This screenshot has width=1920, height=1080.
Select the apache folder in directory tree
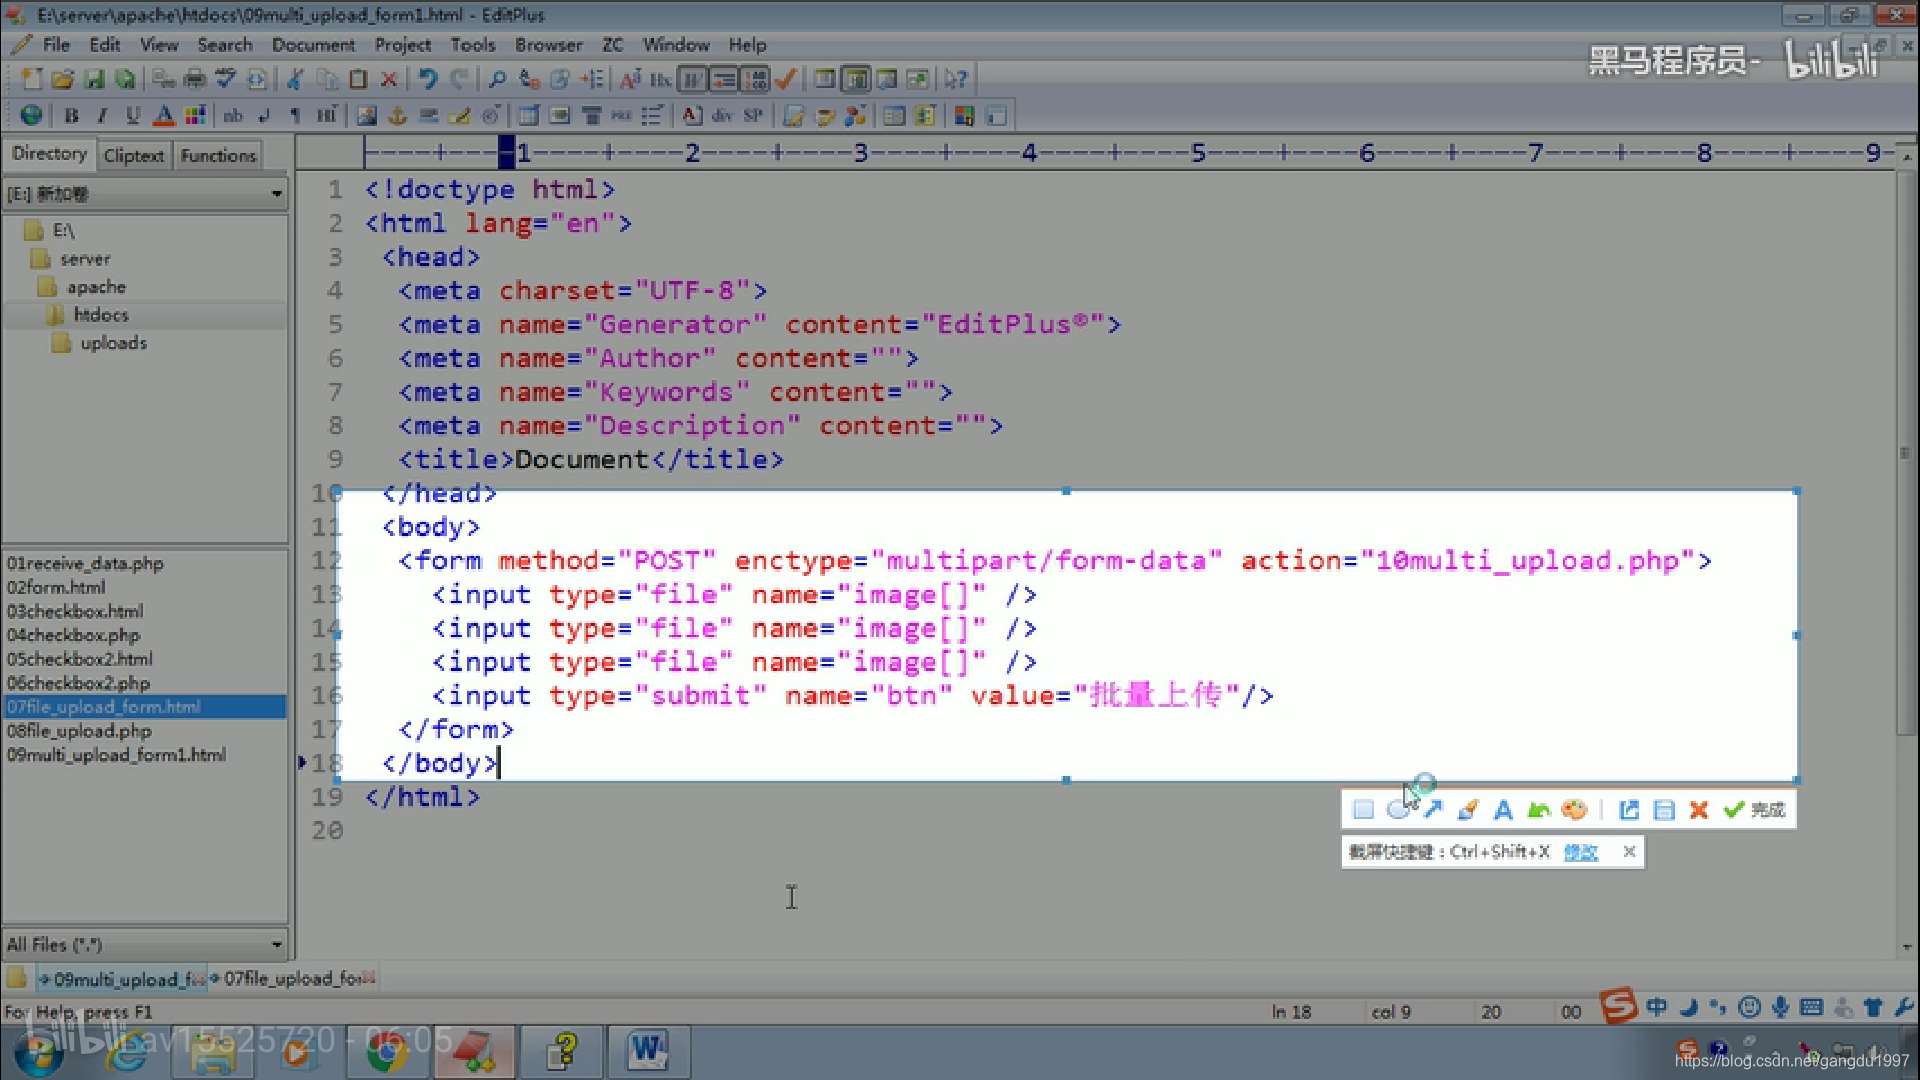(x=96, y=287)
